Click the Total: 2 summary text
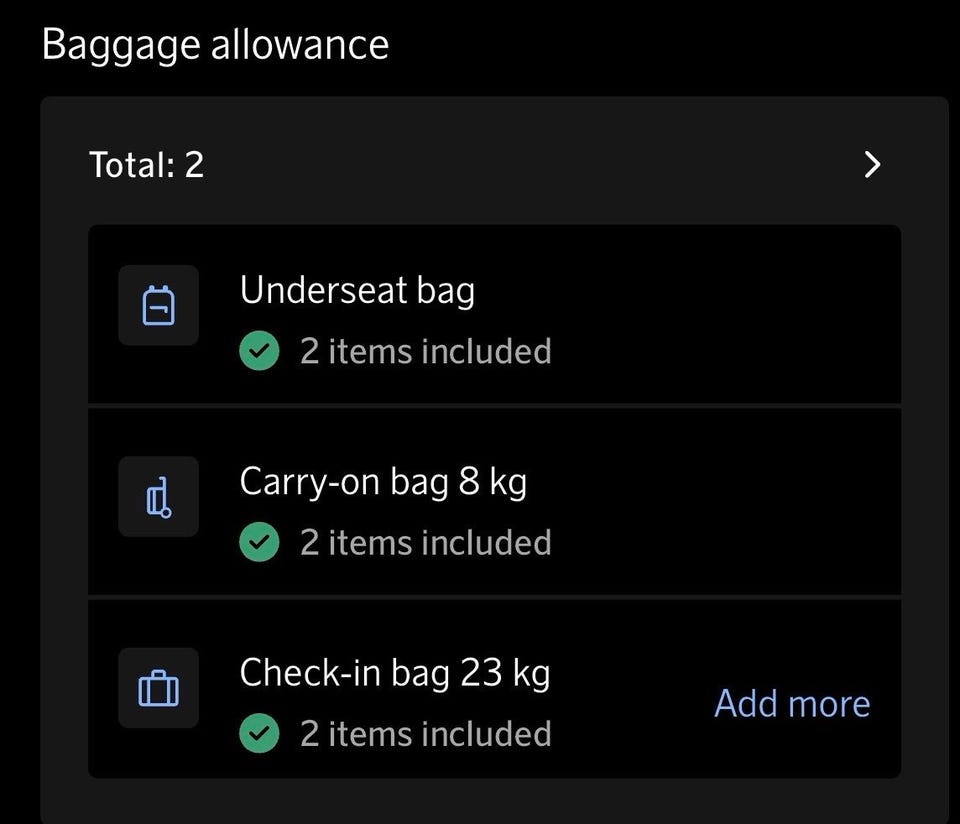960x824 pixels. coord(147,164)
